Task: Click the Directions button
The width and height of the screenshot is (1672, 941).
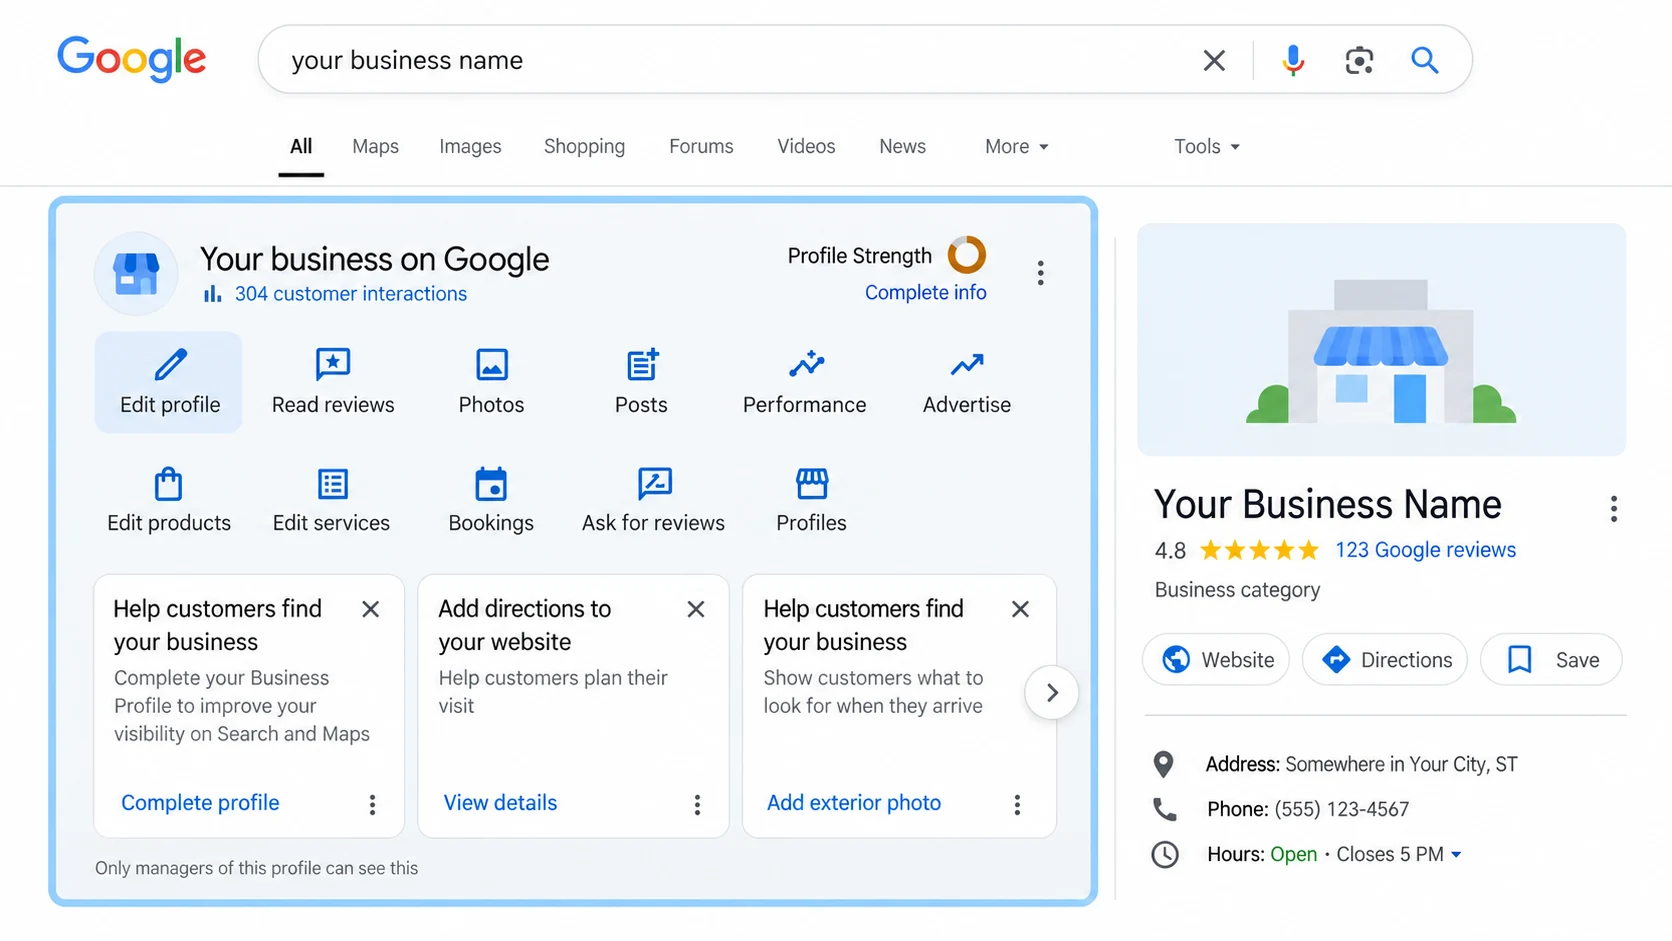Action: point(1385,660)
